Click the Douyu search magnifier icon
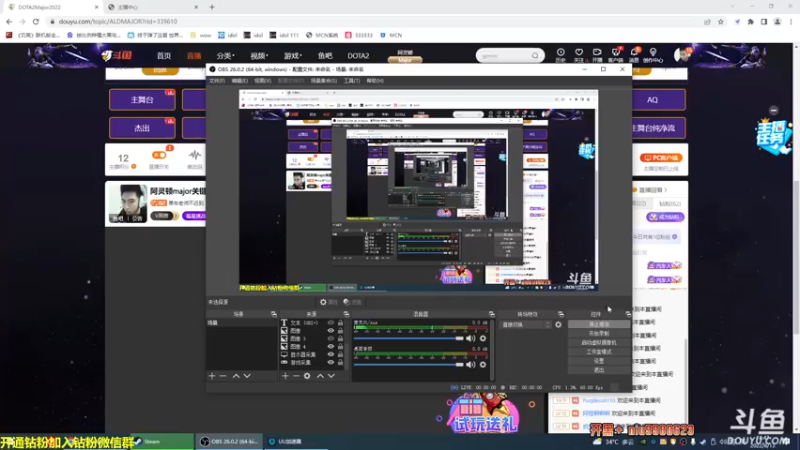The width and height of the screenshot is (800, 450). [x=535, y=56]
